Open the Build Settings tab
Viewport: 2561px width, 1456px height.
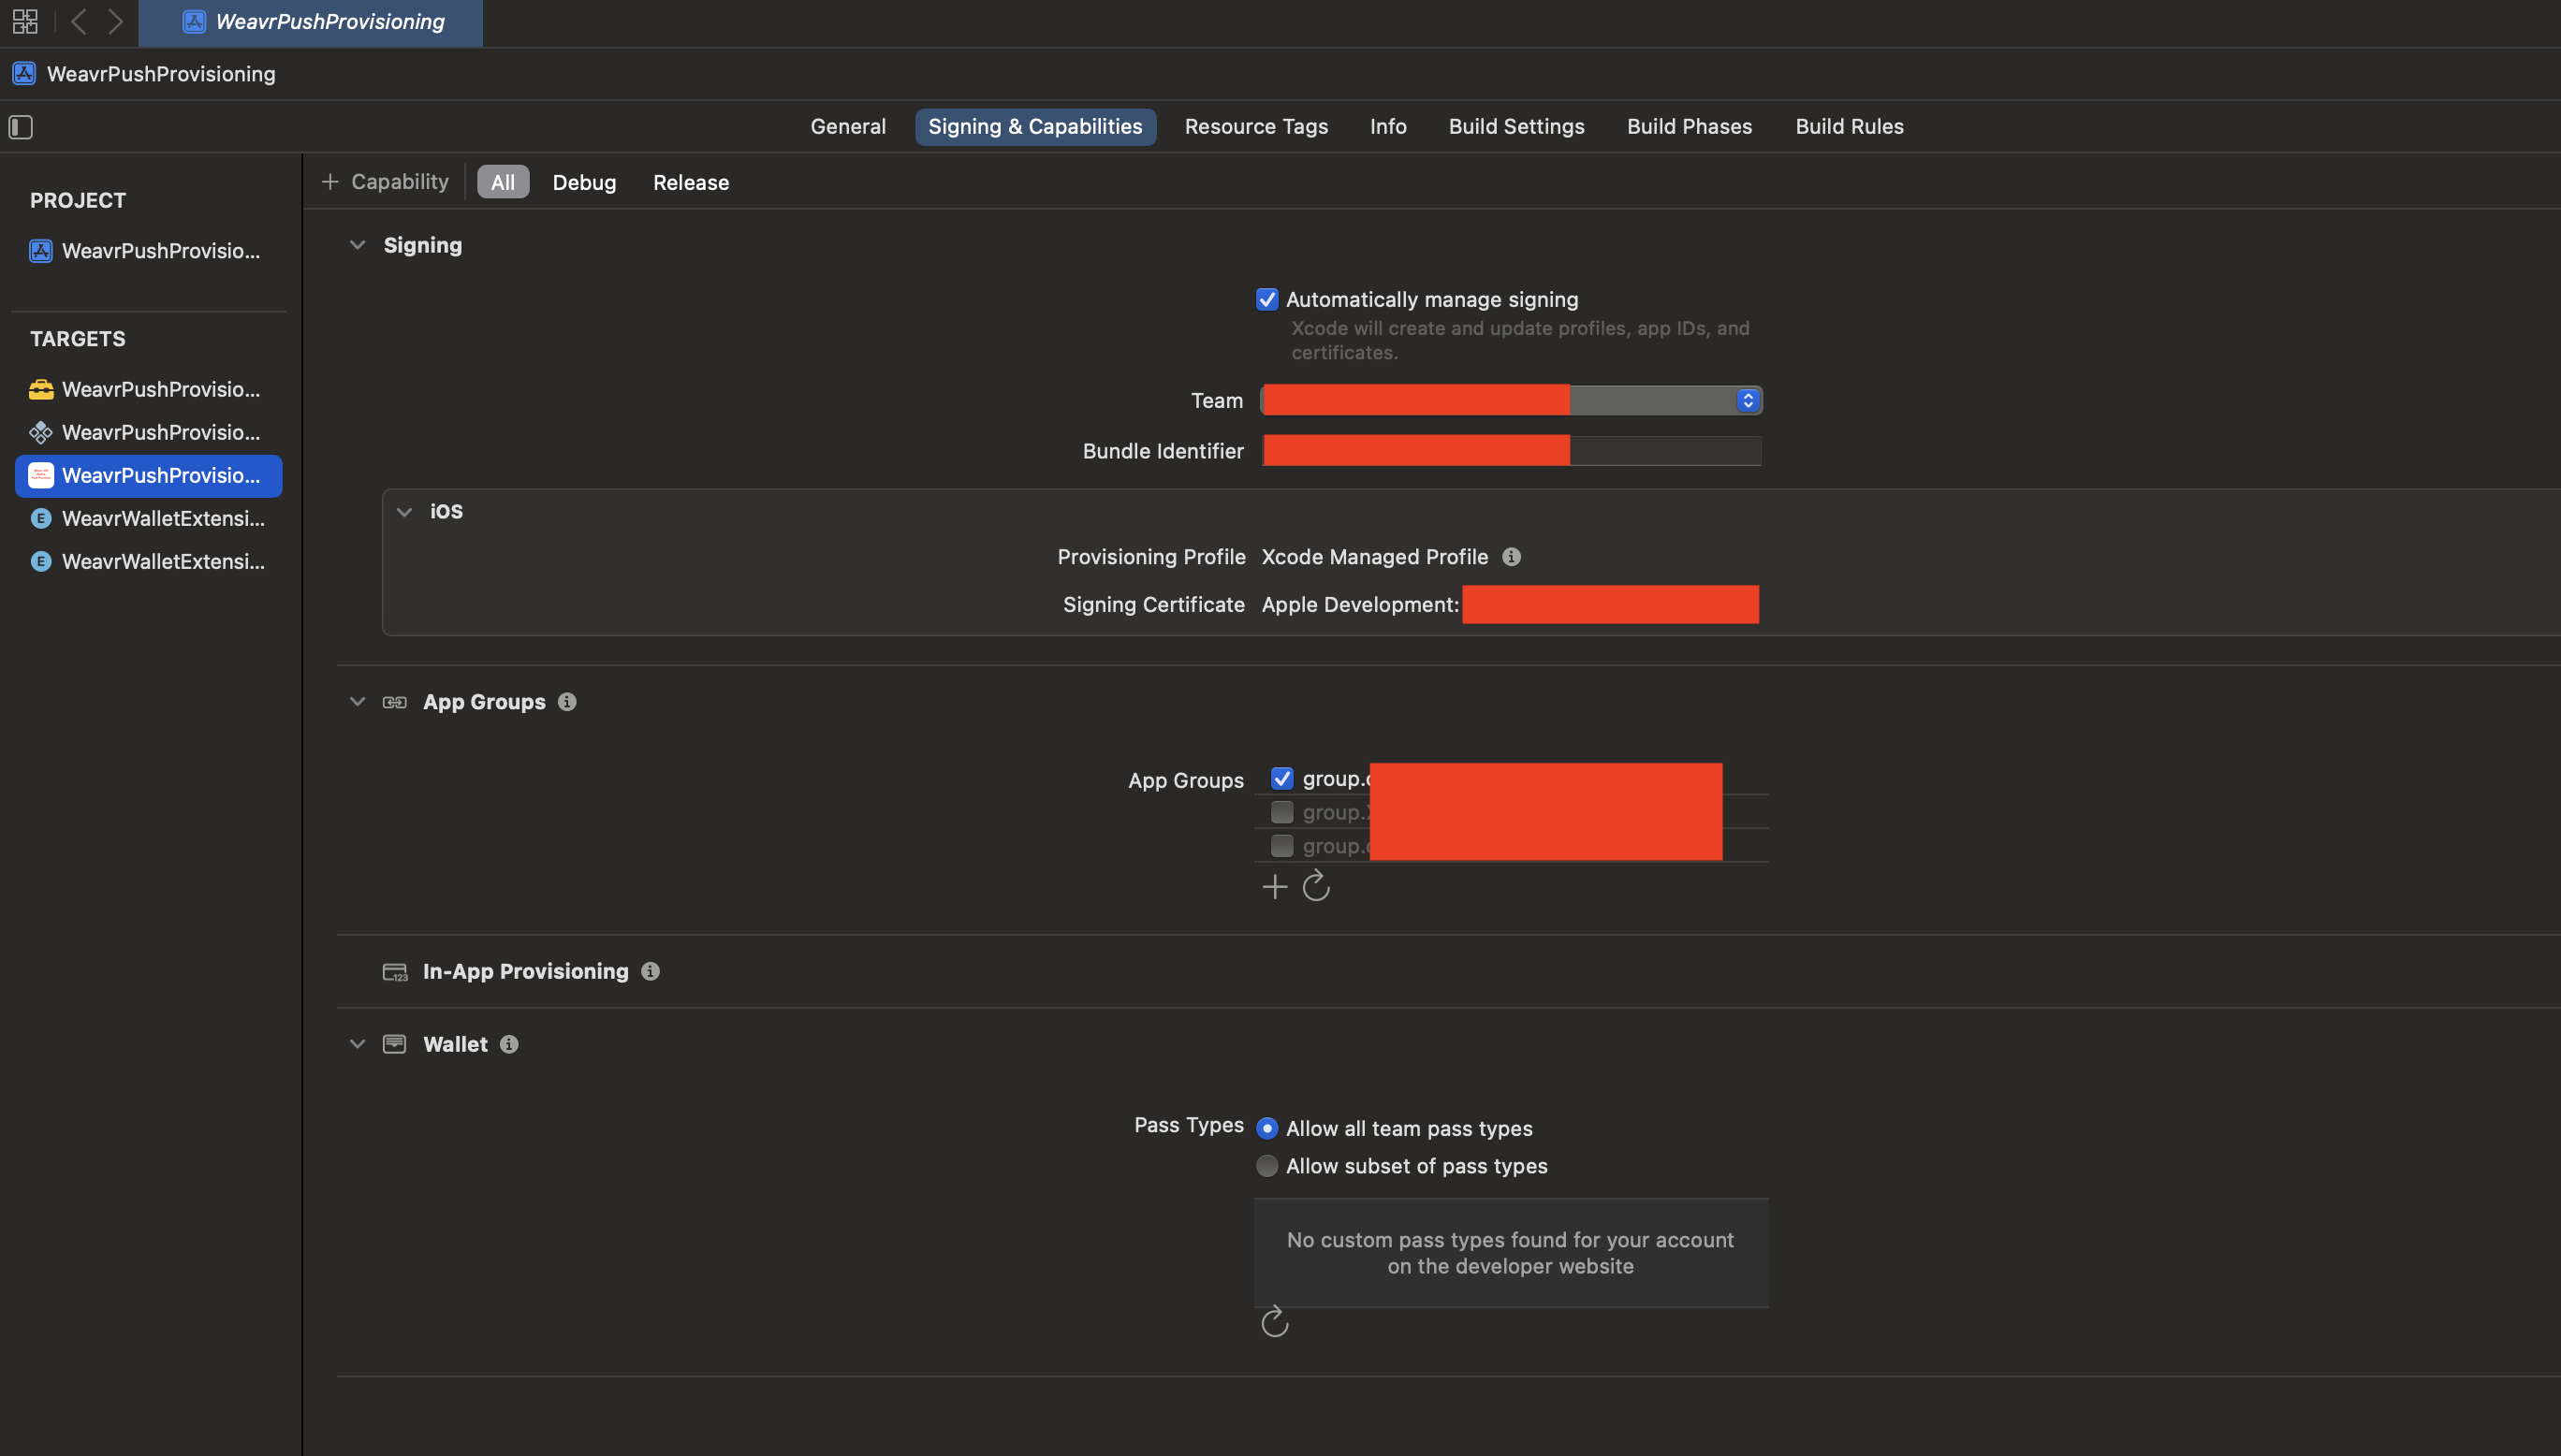pyautogui.click(x=1516, y=127)
